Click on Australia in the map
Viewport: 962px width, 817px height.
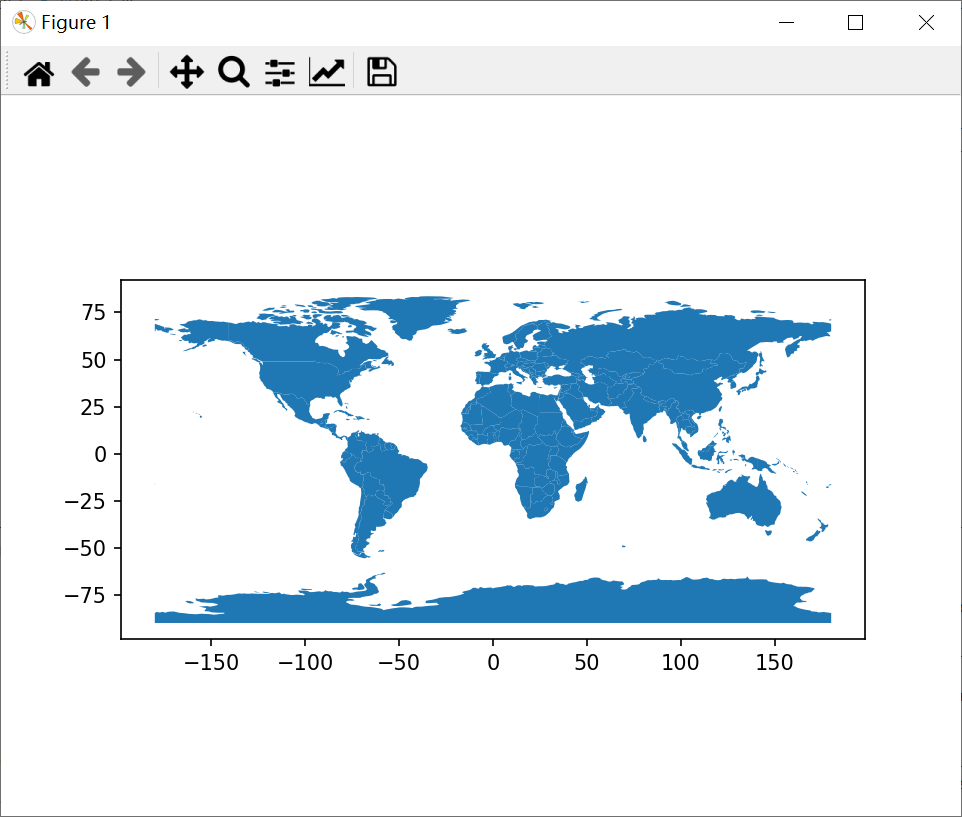pos(743,501)
